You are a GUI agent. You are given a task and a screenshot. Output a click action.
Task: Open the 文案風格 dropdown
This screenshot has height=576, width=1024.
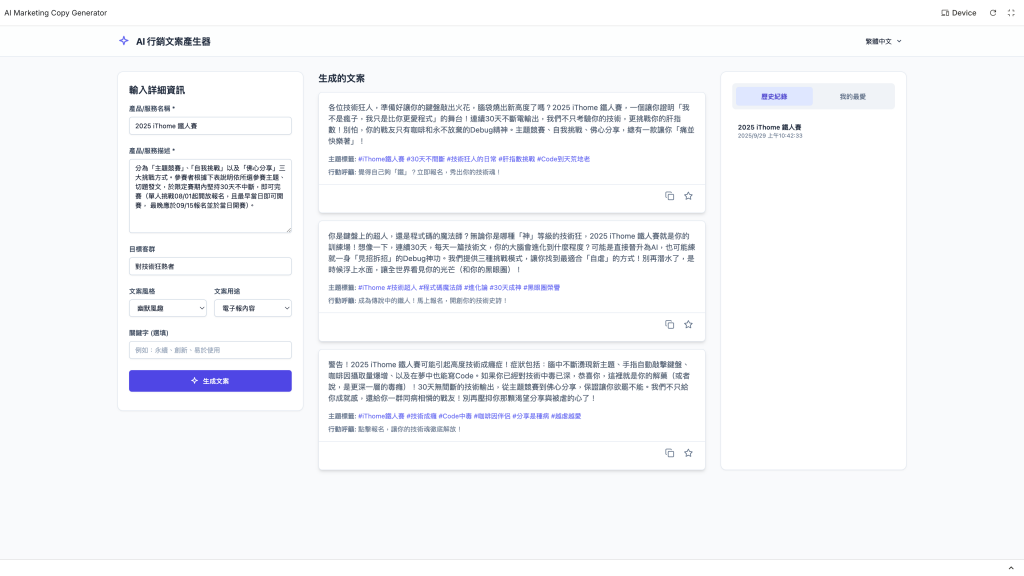(168, 308)
